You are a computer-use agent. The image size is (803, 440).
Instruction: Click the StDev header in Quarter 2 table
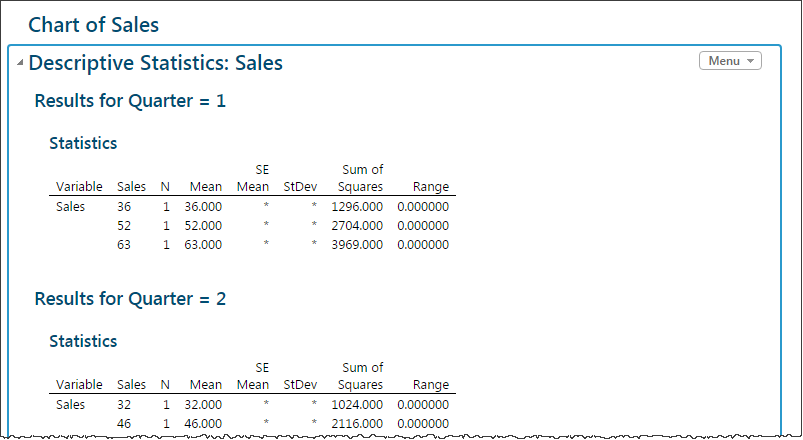[300, 385]
